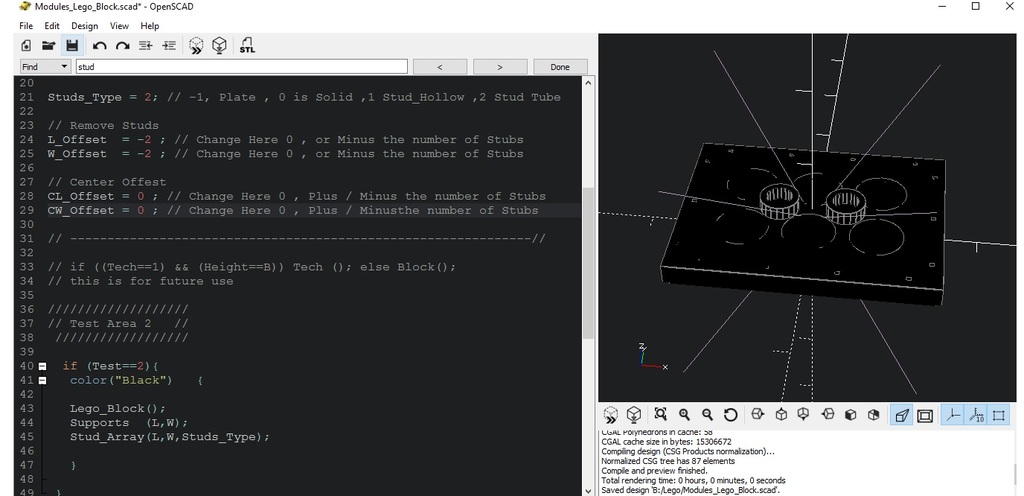Switch to the Right view
Image resolution: width=1024 pixels, height=496 pixels.
coord(758,414)
